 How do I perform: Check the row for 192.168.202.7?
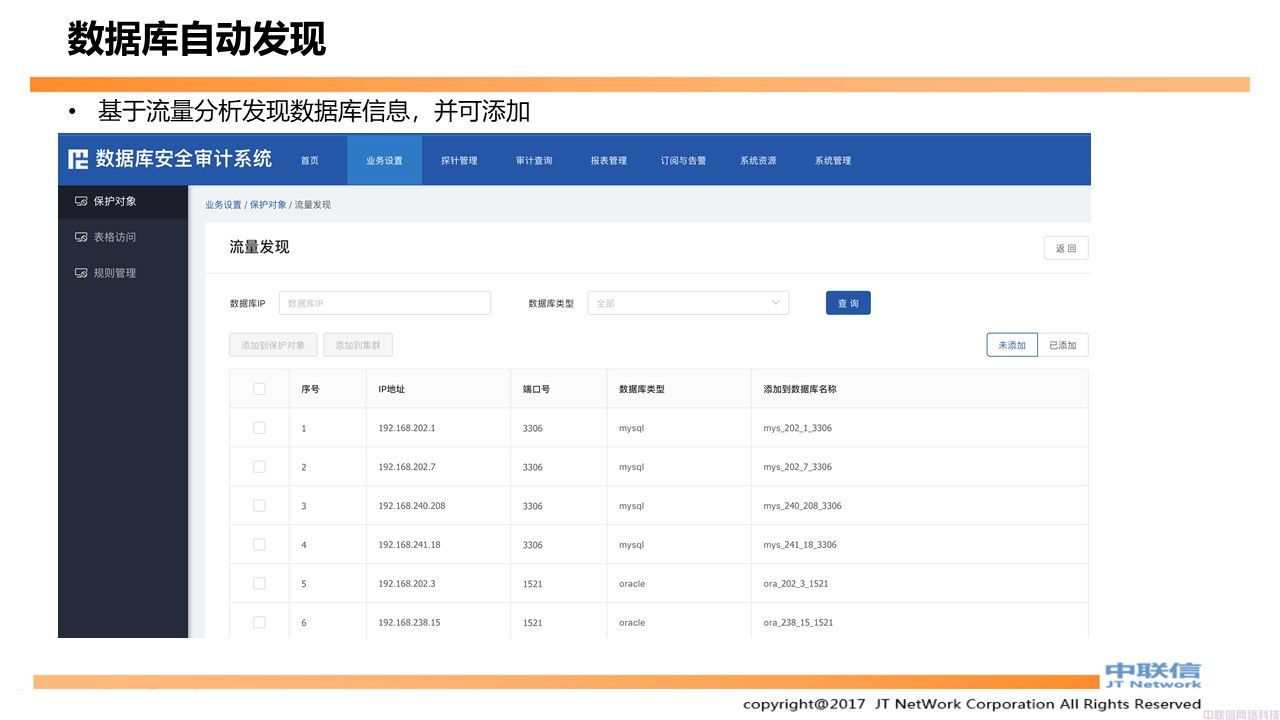click(x=259, y=467)
